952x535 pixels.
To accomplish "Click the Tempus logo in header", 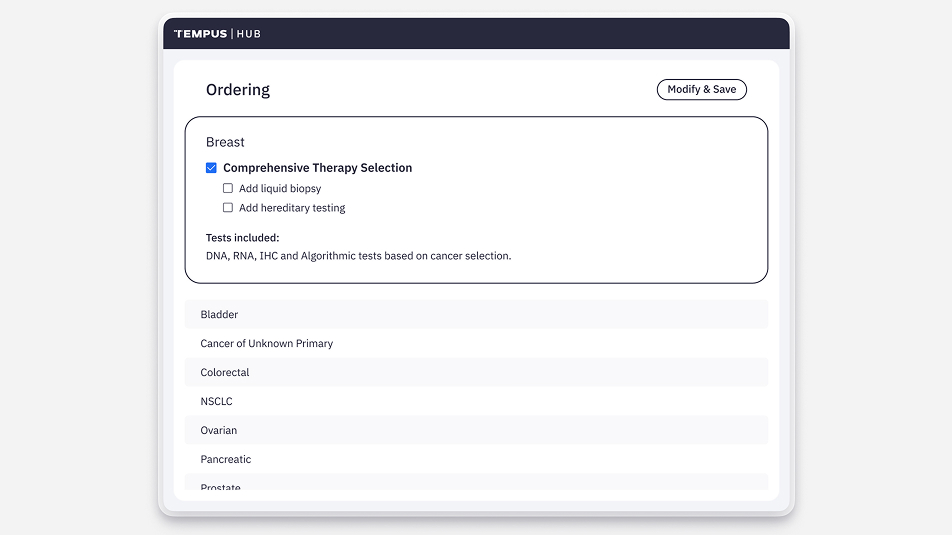I will [200, 34].
